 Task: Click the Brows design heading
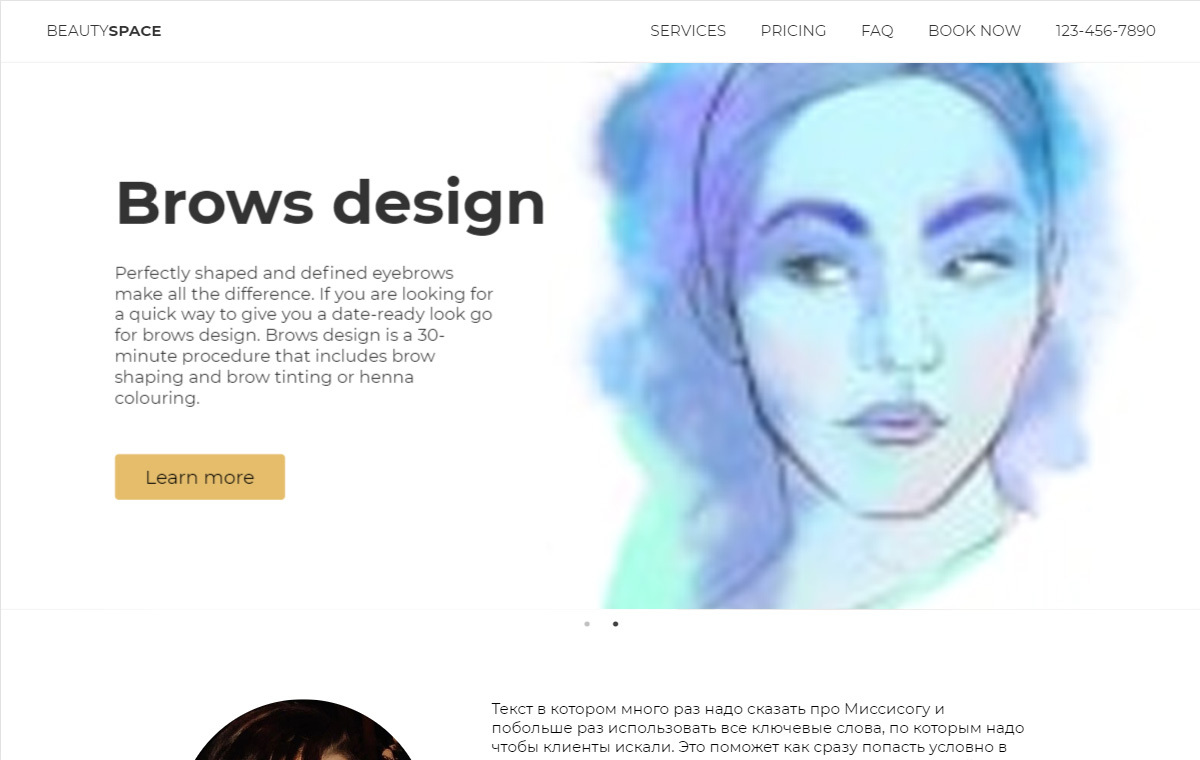coord(331,204)
